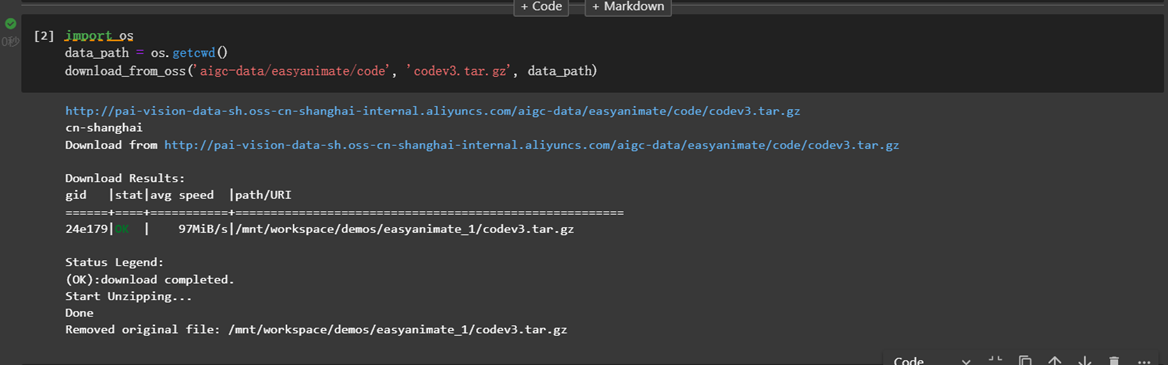
Task: Click the 'data_path = os.getcwd()' code line
Action: [146, 54]
